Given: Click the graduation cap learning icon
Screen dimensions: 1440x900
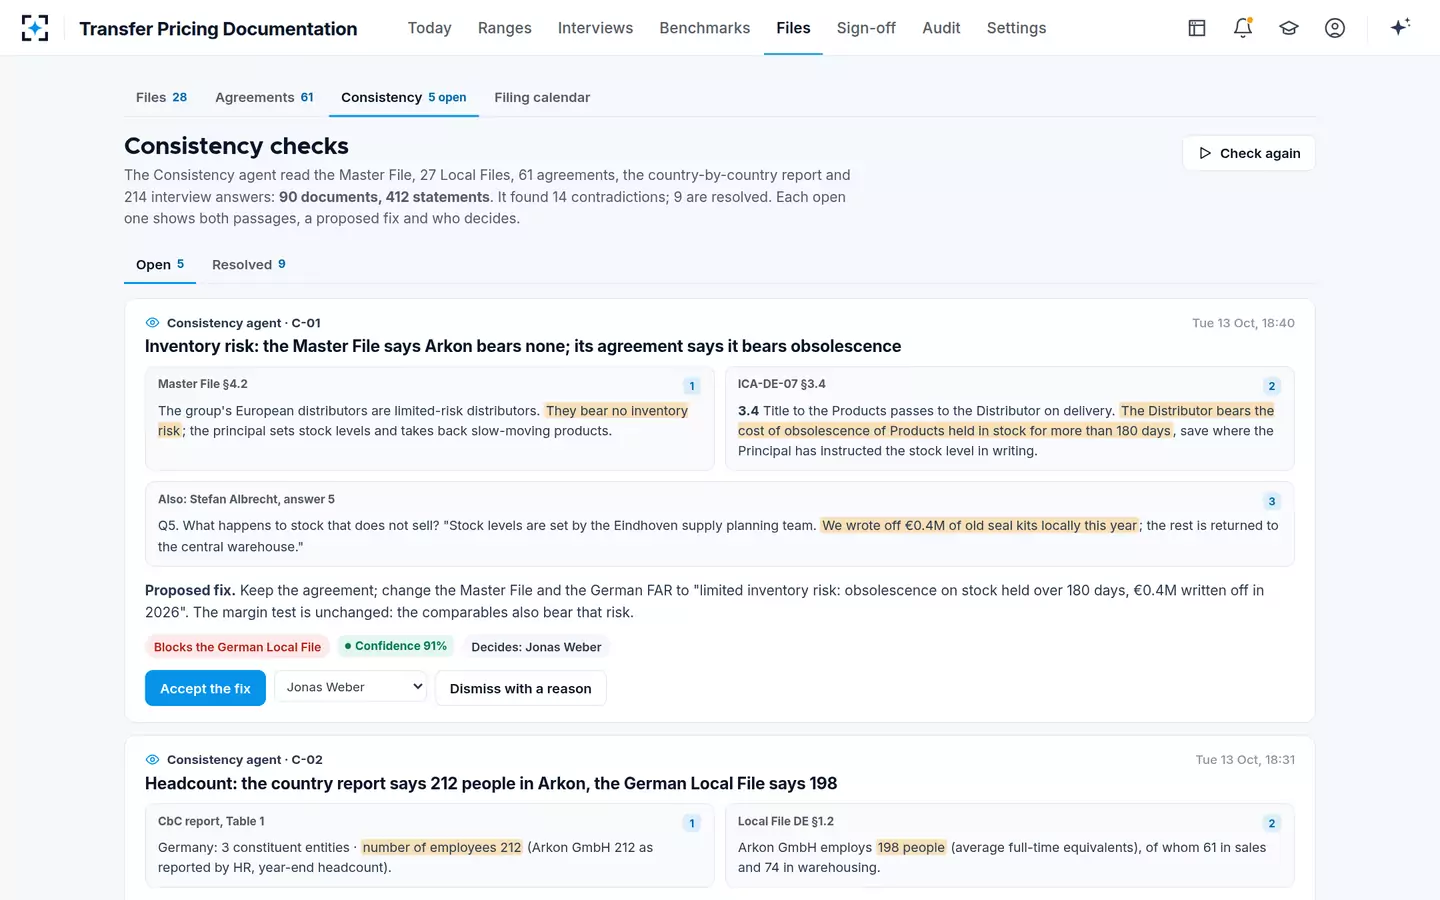Looking at the screenshot, I should click(1289, 28).
